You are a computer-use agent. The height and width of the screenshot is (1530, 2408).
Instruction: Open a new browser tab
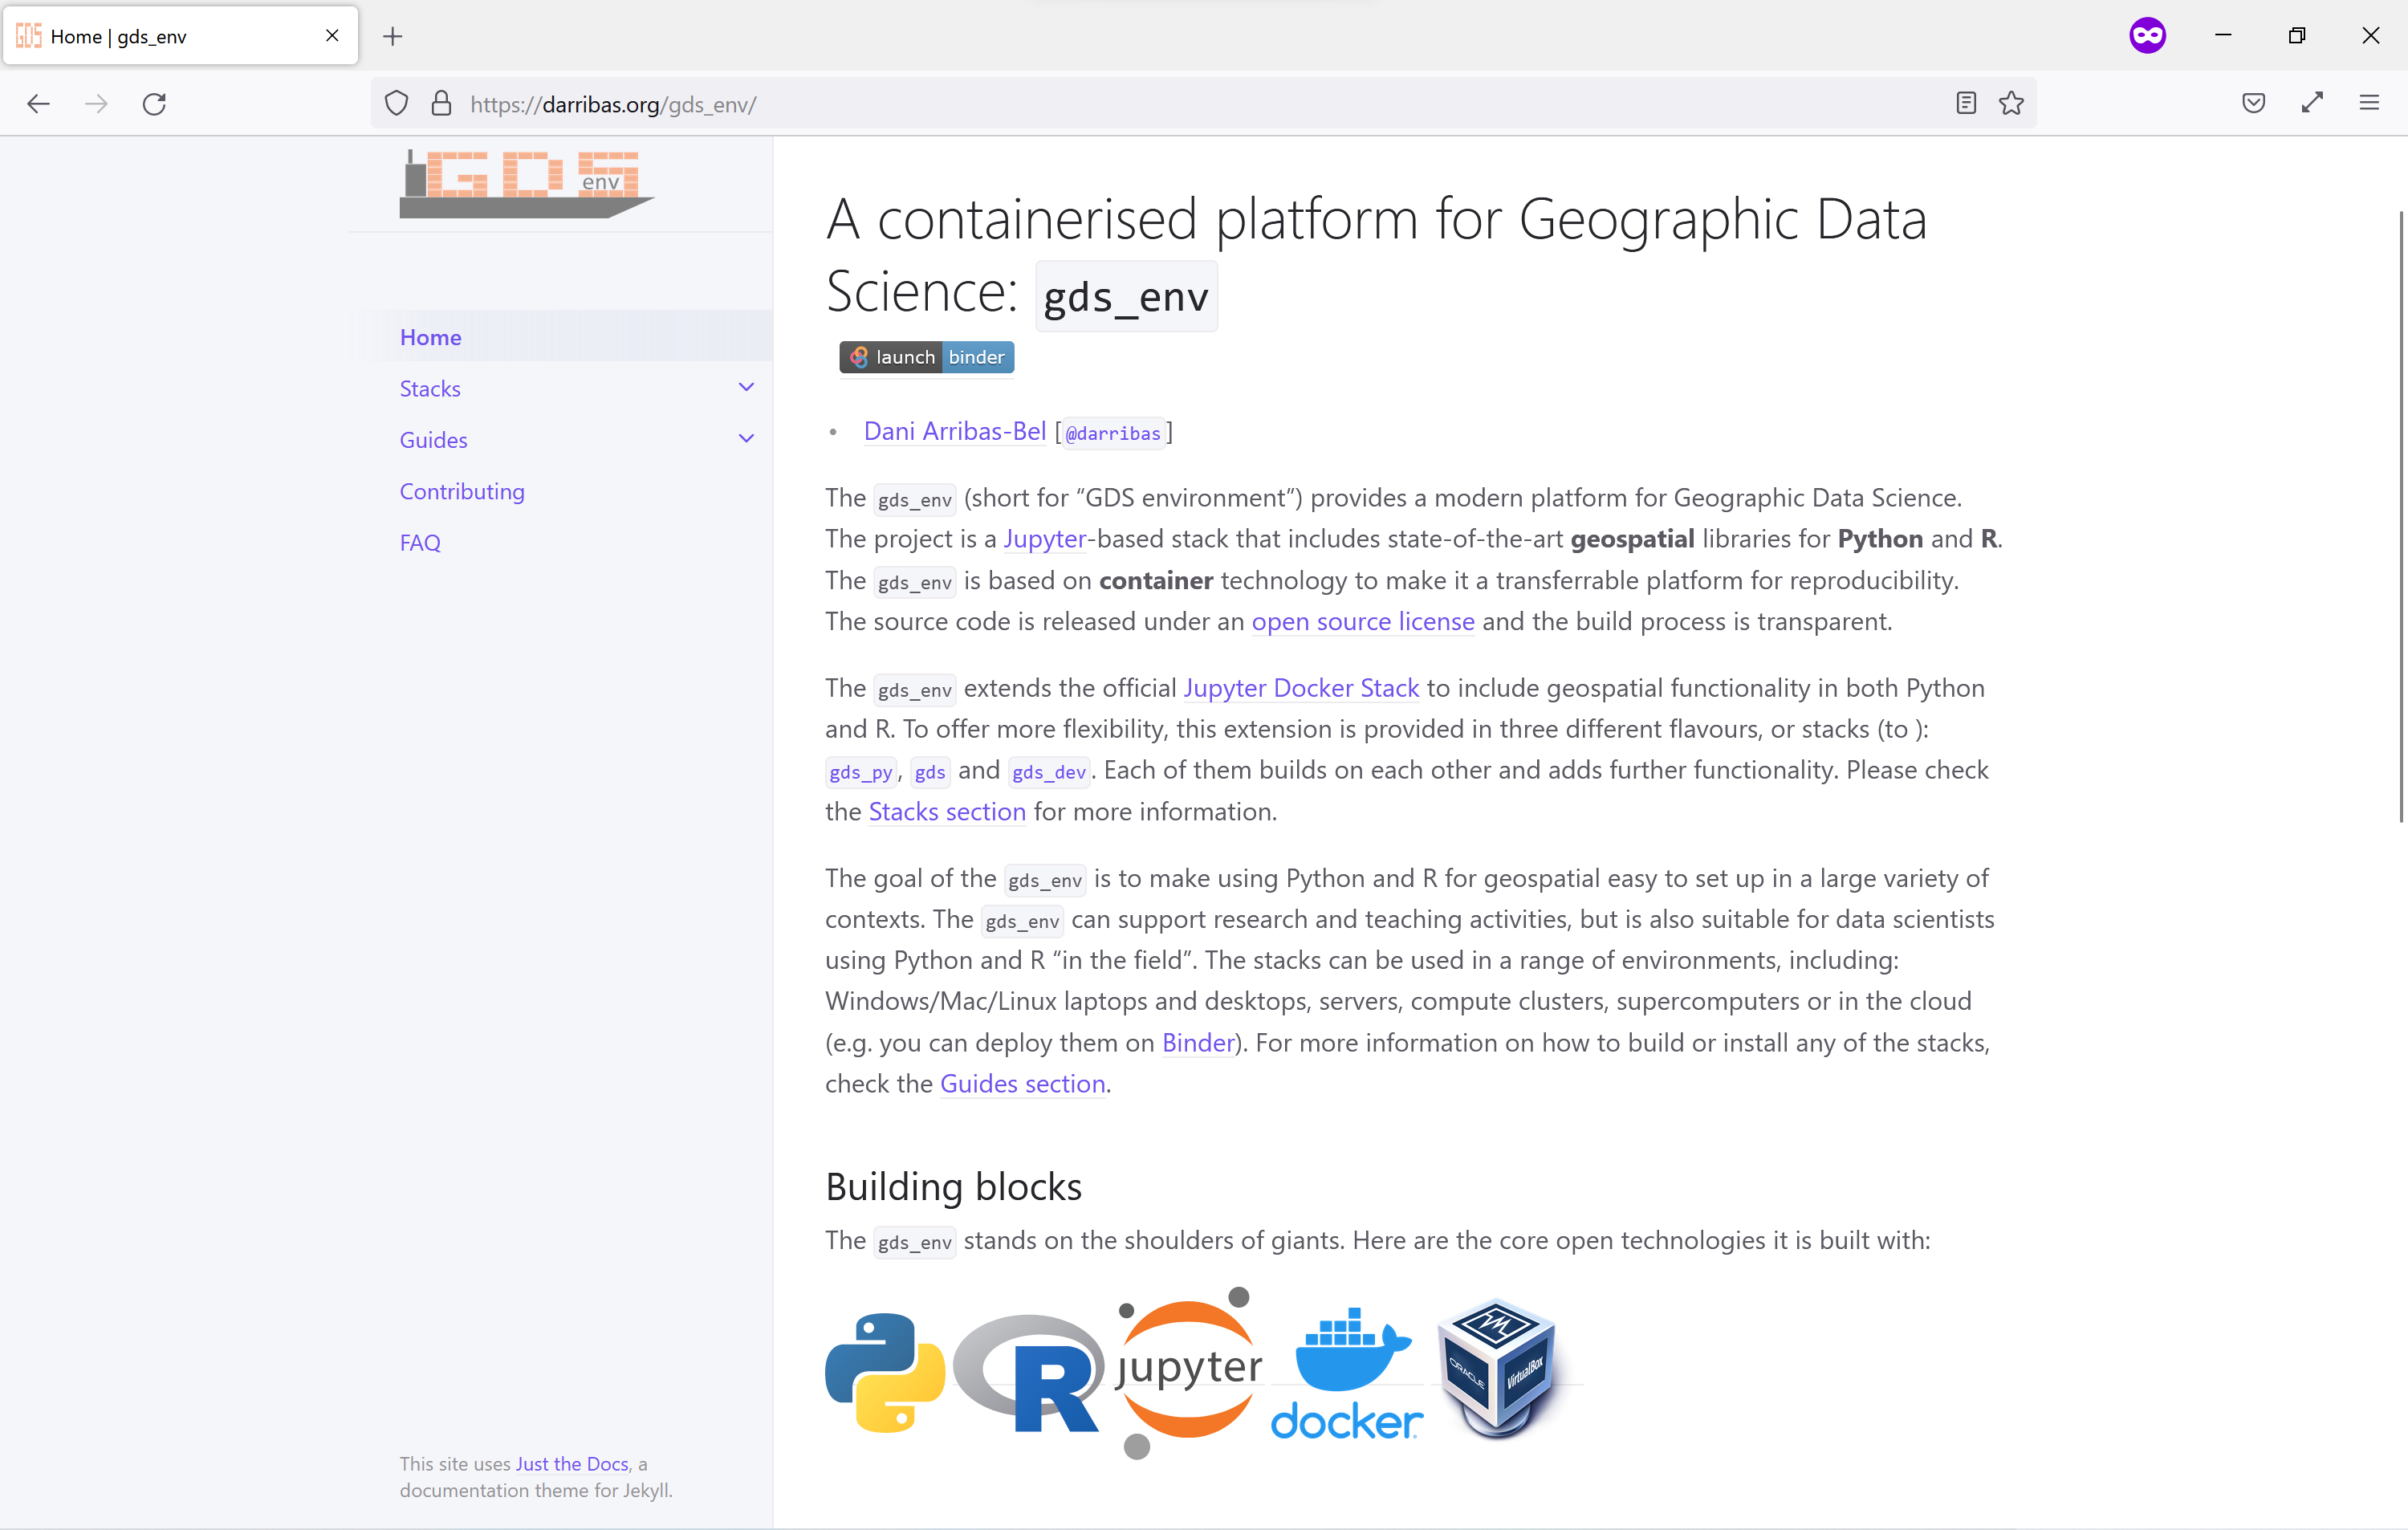pyautogui.click(x=392, y=37)
